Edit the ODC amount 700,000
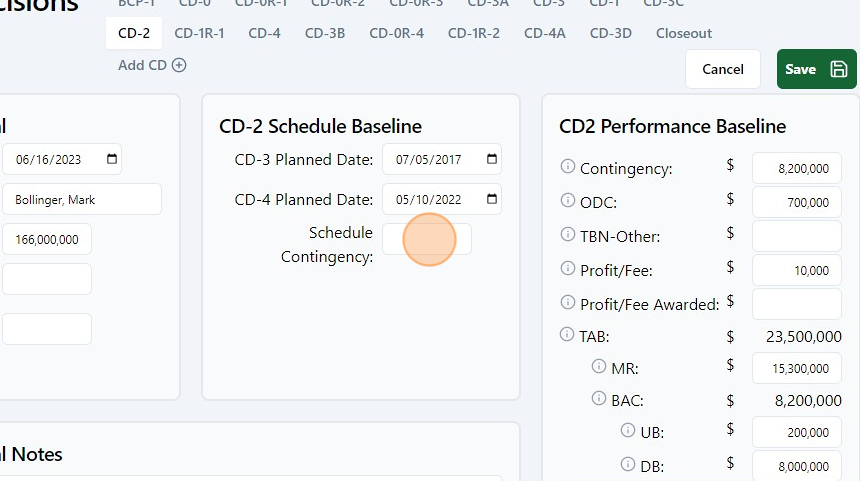 point(796,202)
